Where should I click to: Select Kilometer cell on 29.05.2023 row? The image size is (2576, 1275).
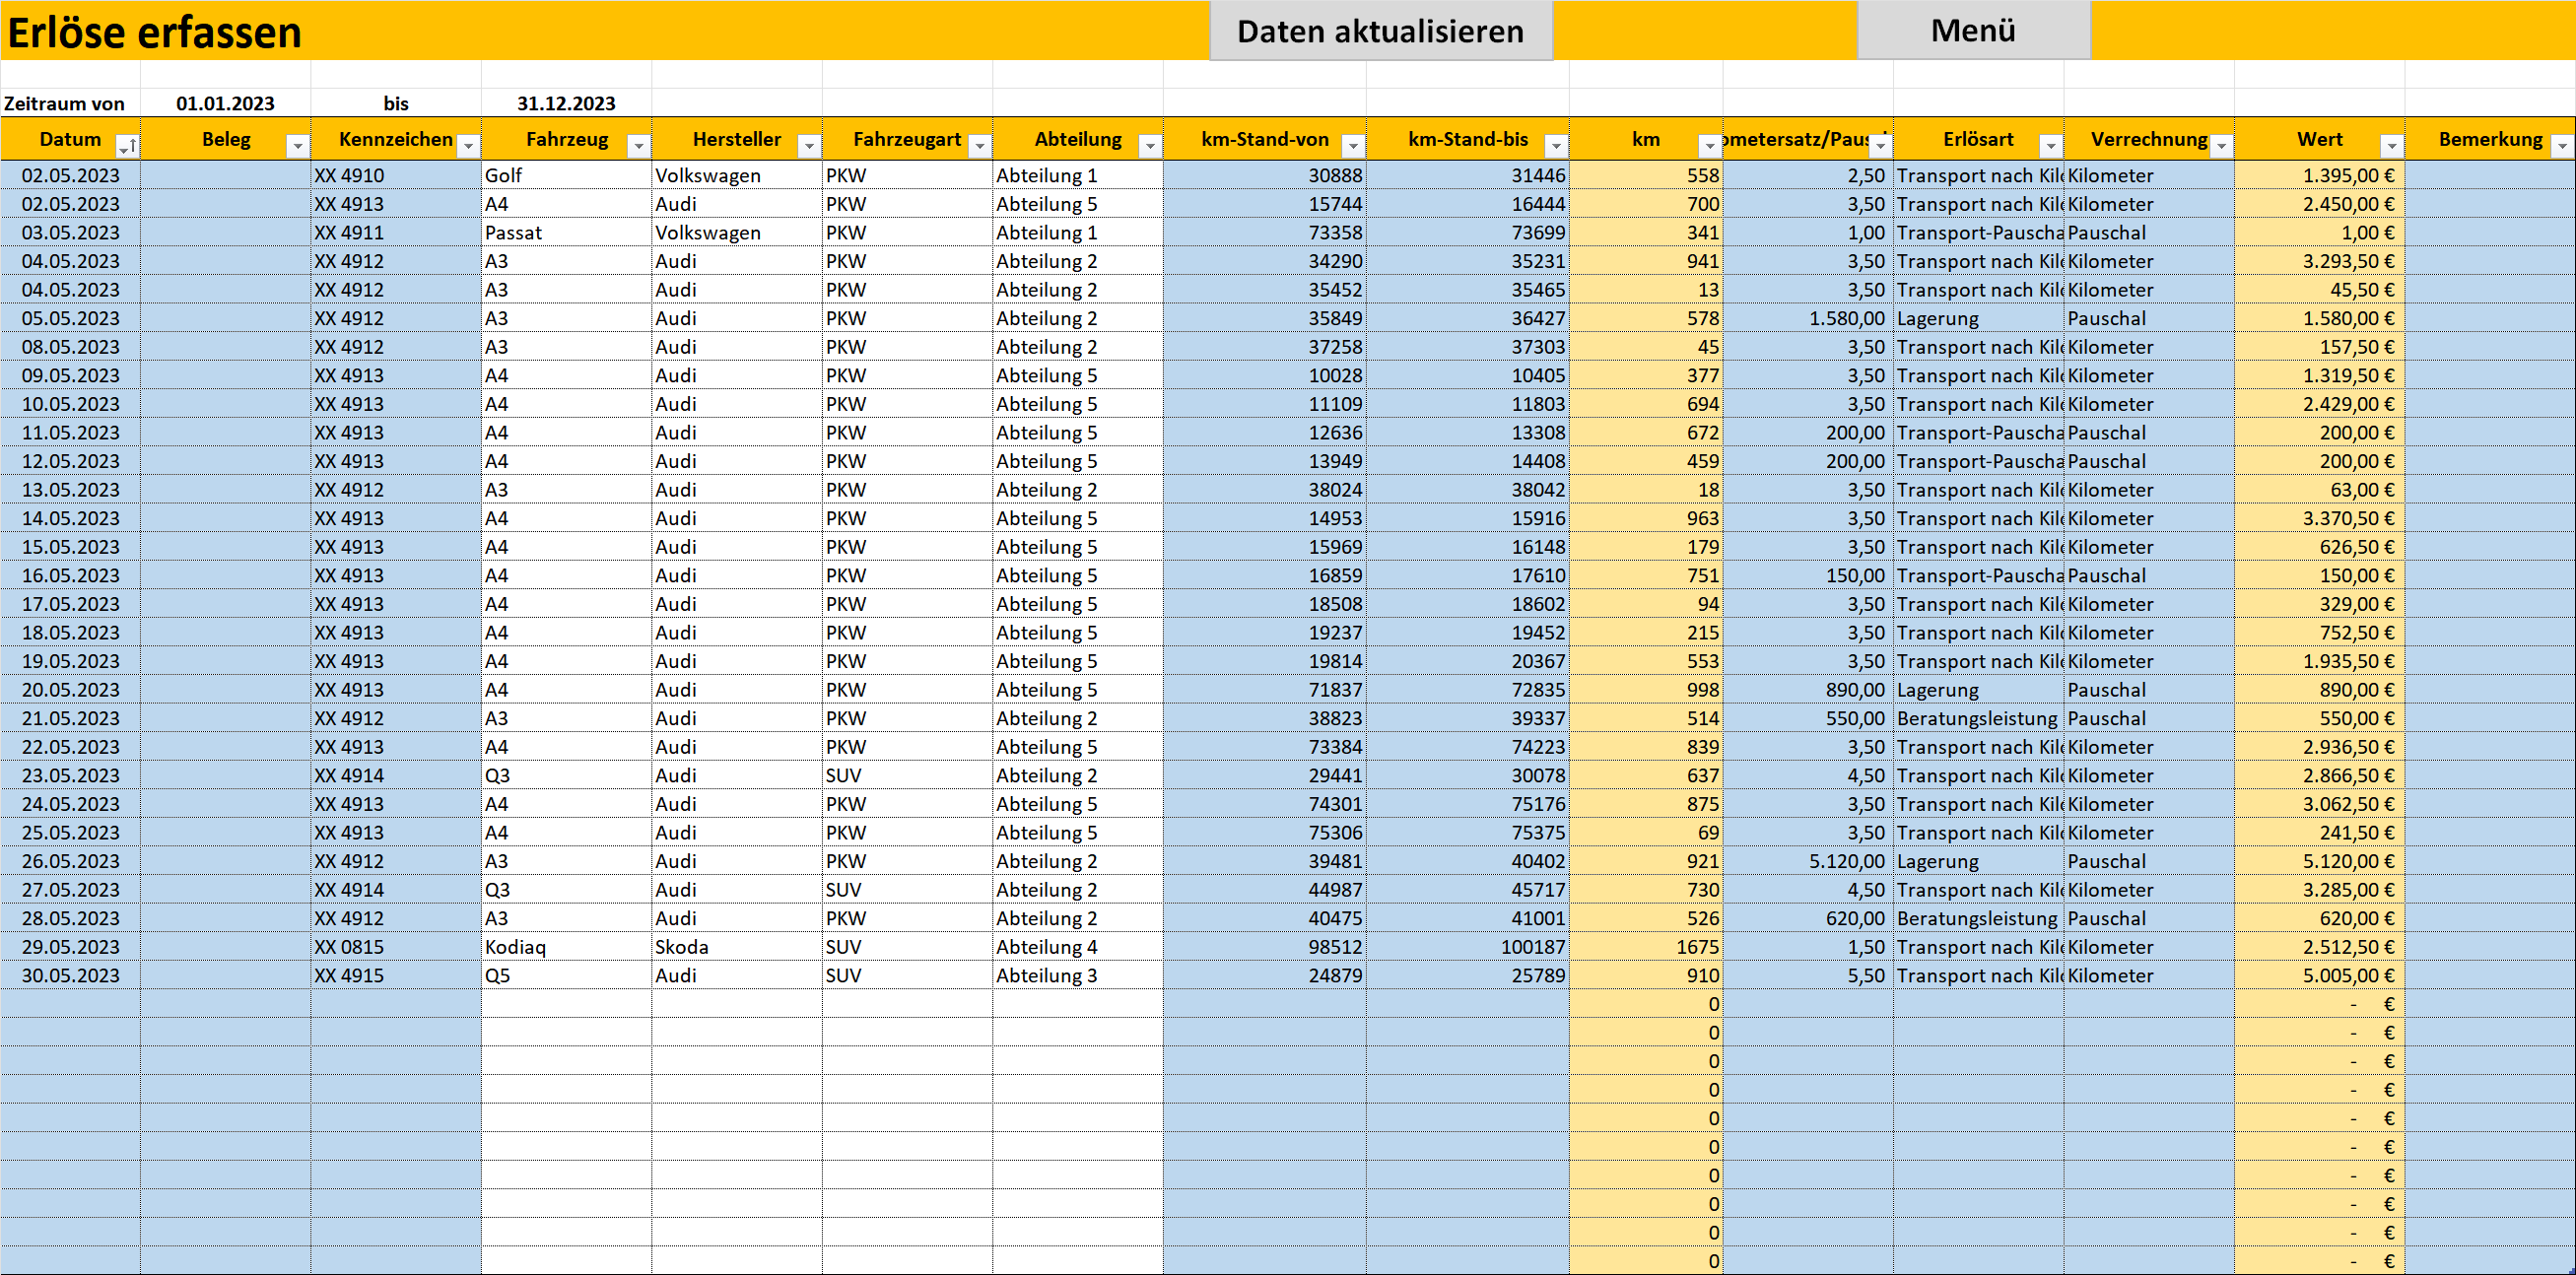[2149, 946]
